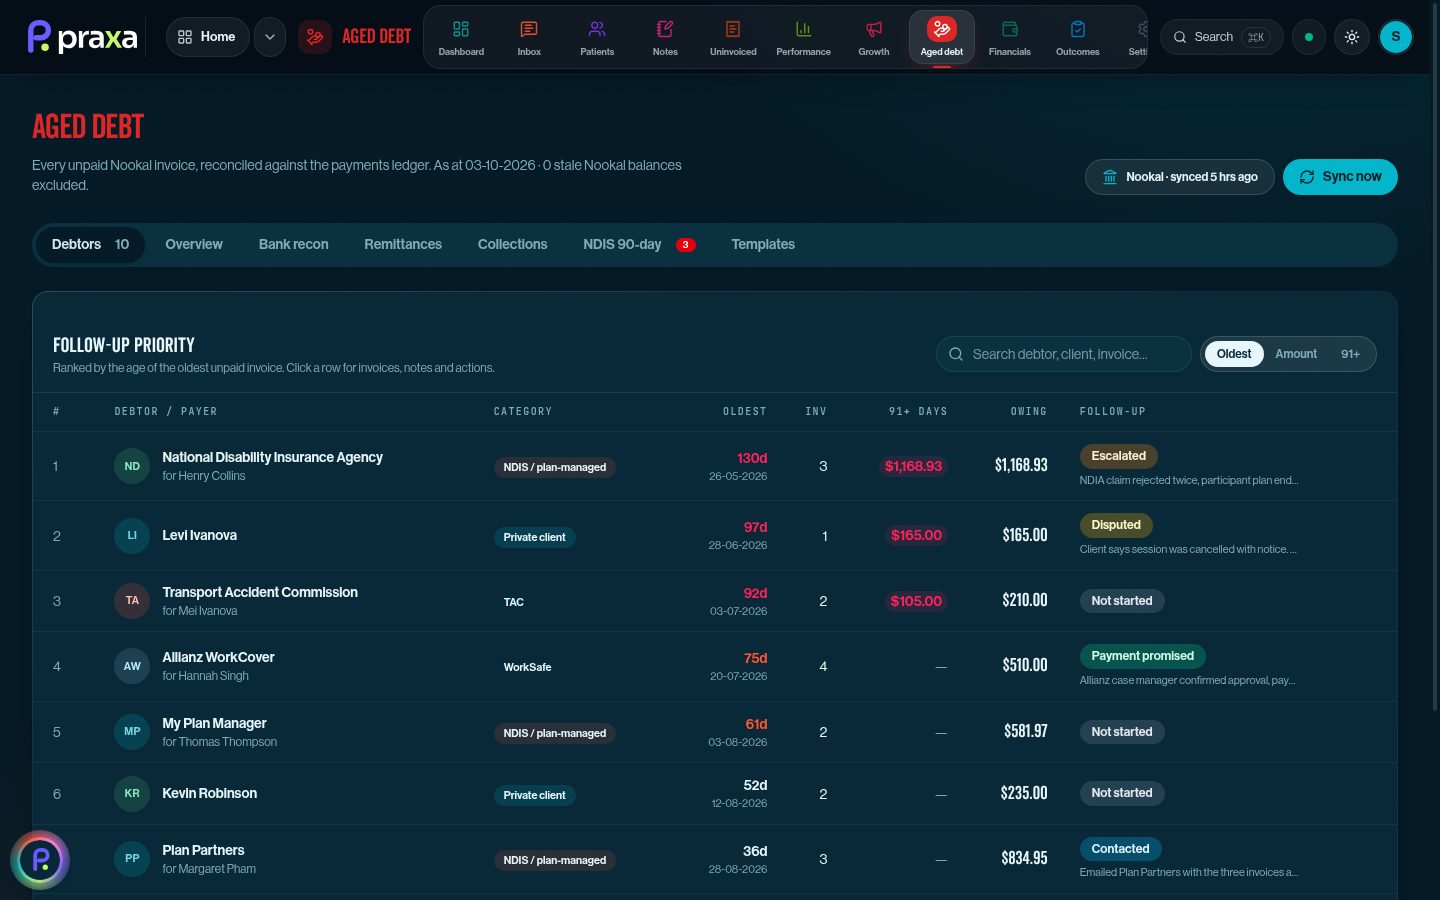Open the Growth megaphone icon
Screen dimensions: 1440x900
[x=874, y=37]
